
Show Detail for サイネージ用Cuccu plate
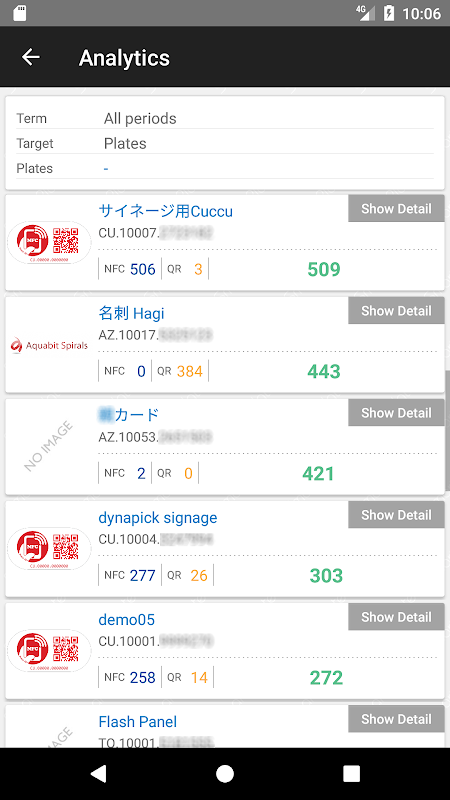click(396, 208)
